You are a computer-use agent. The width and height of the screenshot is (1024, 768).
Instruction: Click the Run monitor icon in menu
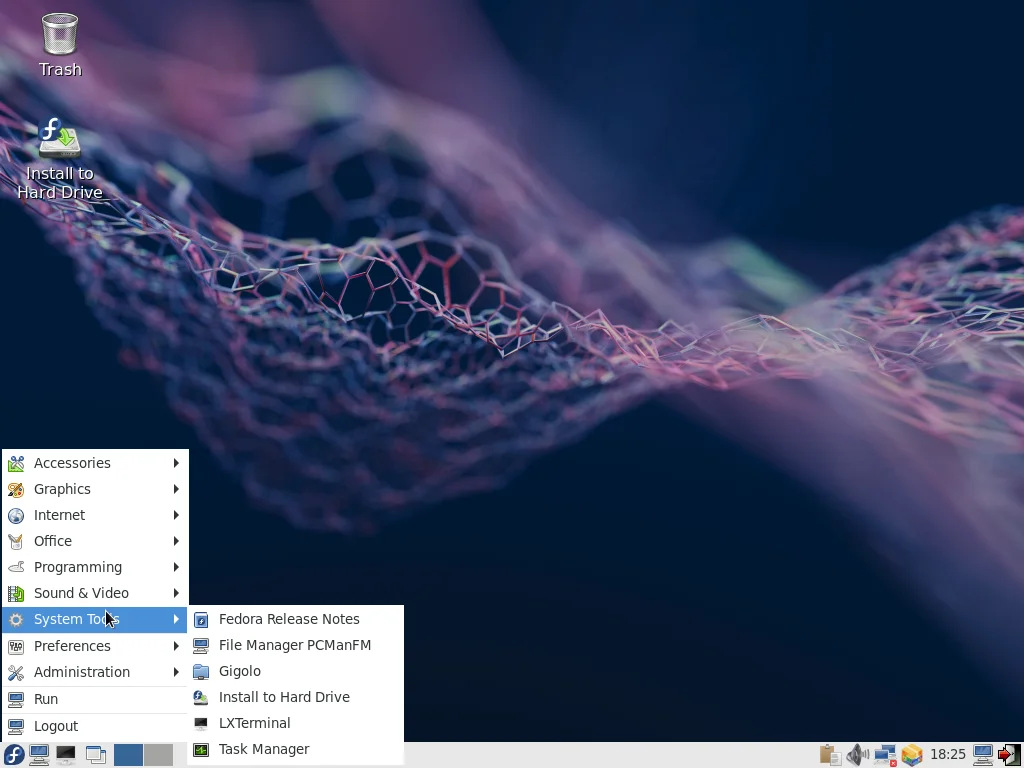16,699
